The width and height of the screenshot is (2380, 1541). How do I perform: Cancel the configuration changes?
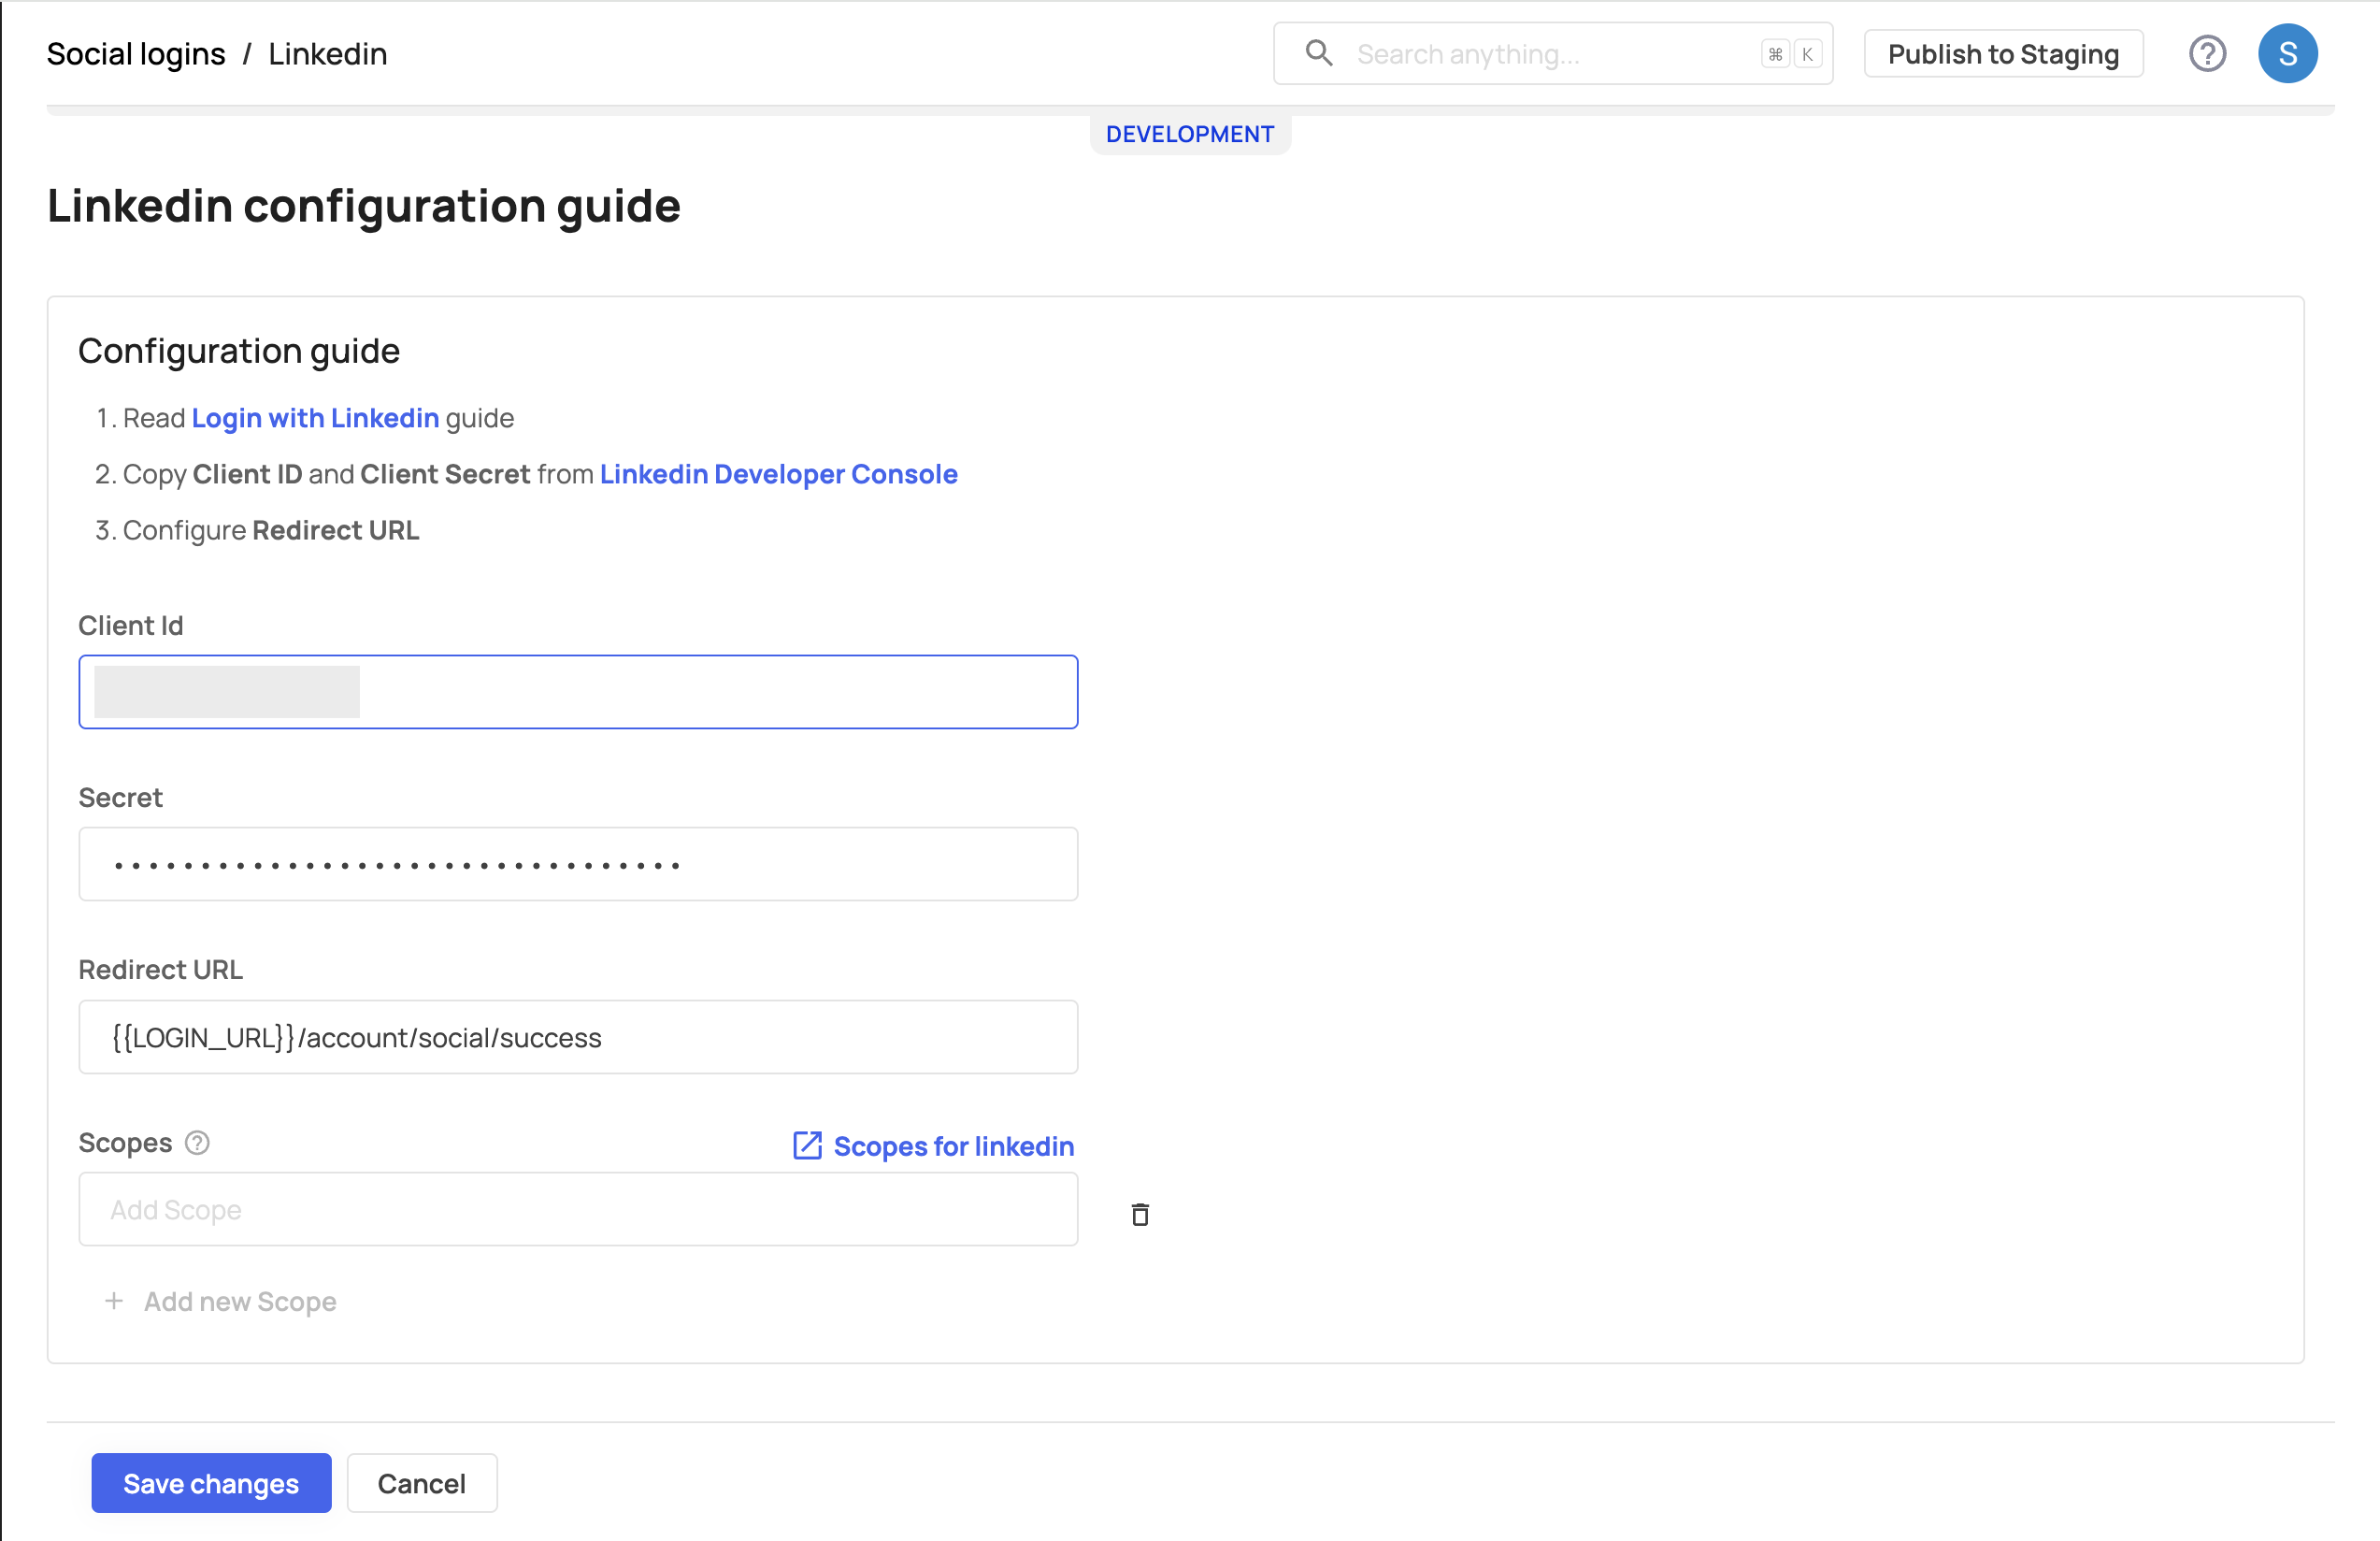click(x=421, y=1483)
